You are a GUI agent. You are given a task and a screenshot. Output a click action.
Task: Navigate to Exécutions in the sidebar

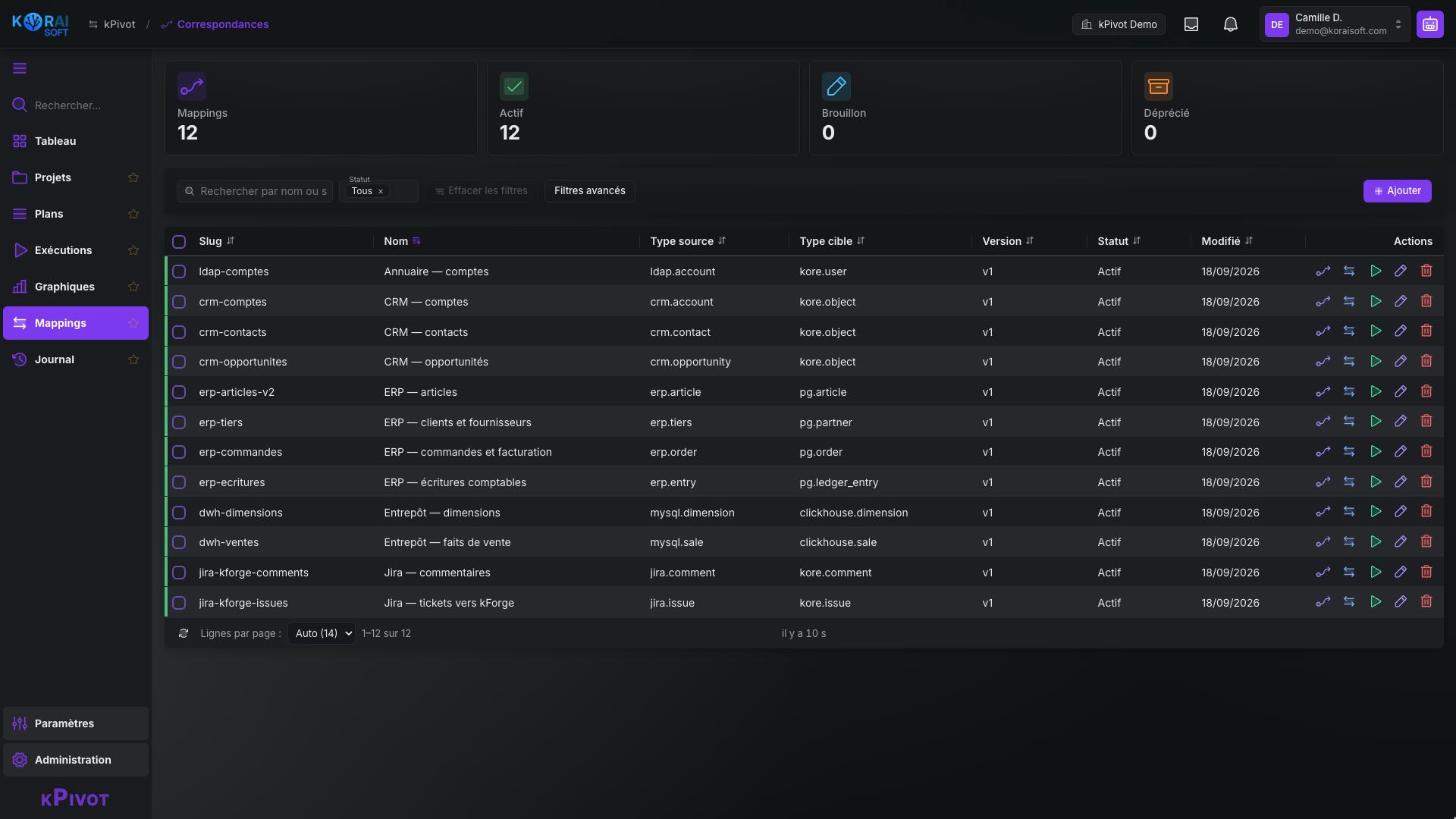(76, 250)
